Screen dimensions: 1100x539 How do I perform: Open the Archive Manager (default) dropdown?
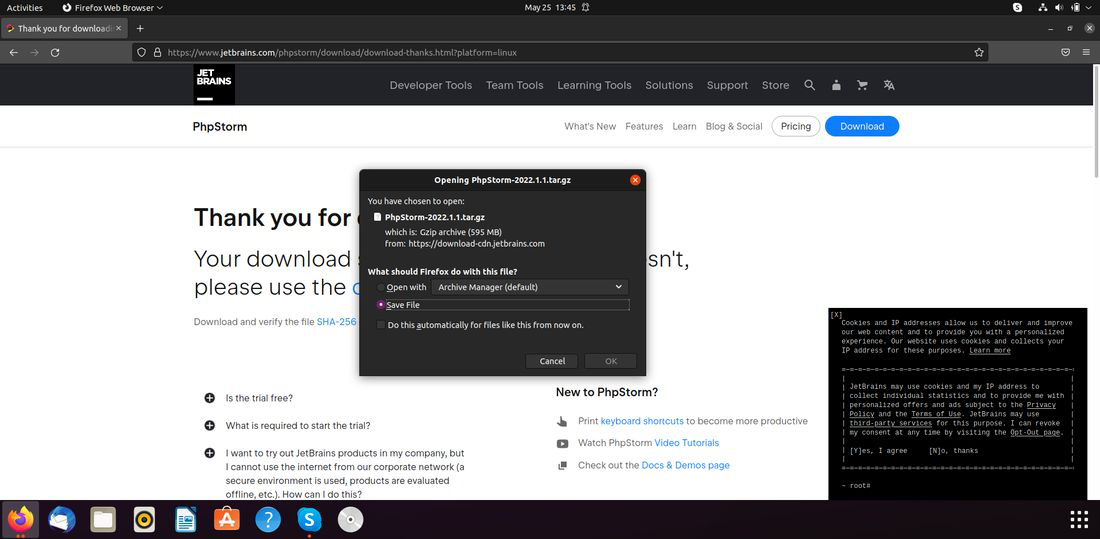pyautogui.click(x=530, y=287)
